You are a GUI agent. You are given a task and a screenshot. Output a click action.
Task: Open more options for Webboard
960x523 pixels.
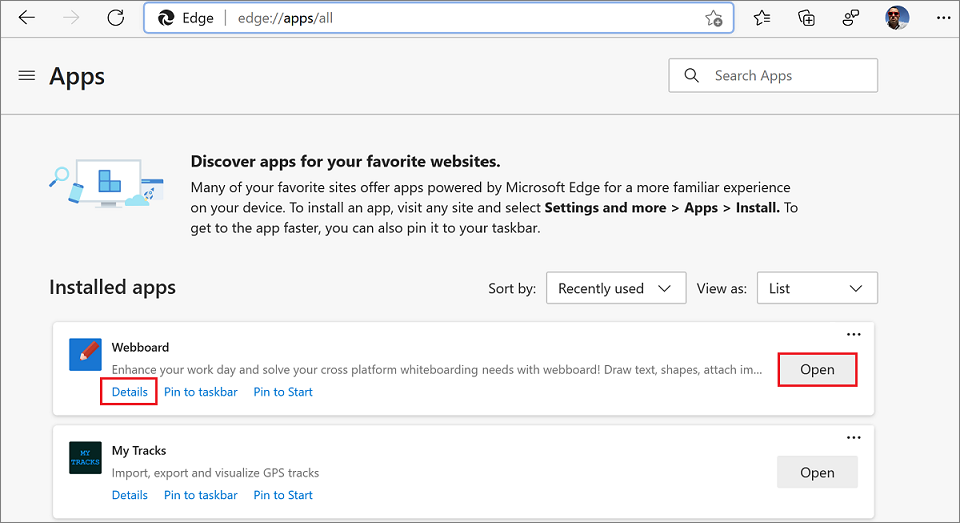point(853,334)
